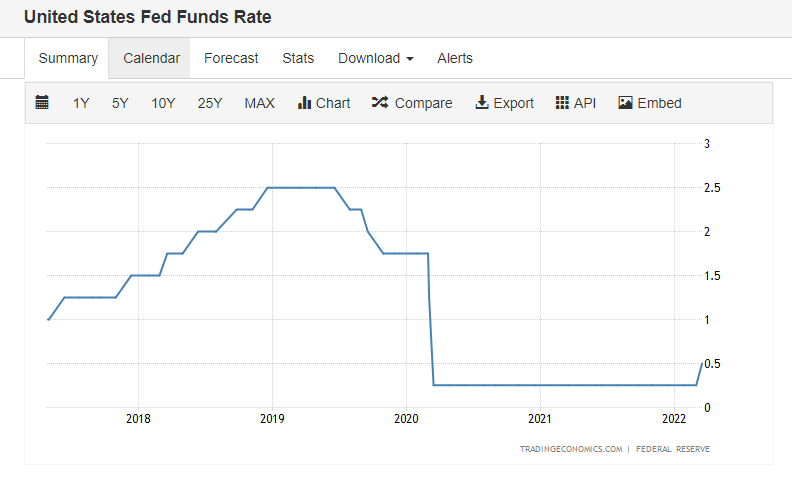Select the 25Y time range

(x=210, y=103)
